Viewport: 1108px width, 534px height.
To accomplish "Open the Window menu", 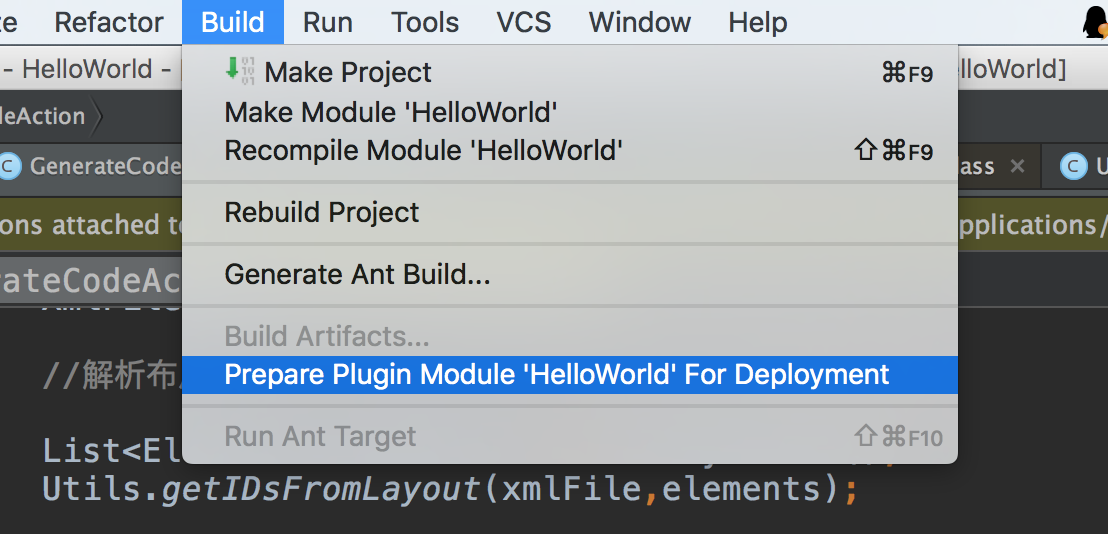I will tap(640, 22).
